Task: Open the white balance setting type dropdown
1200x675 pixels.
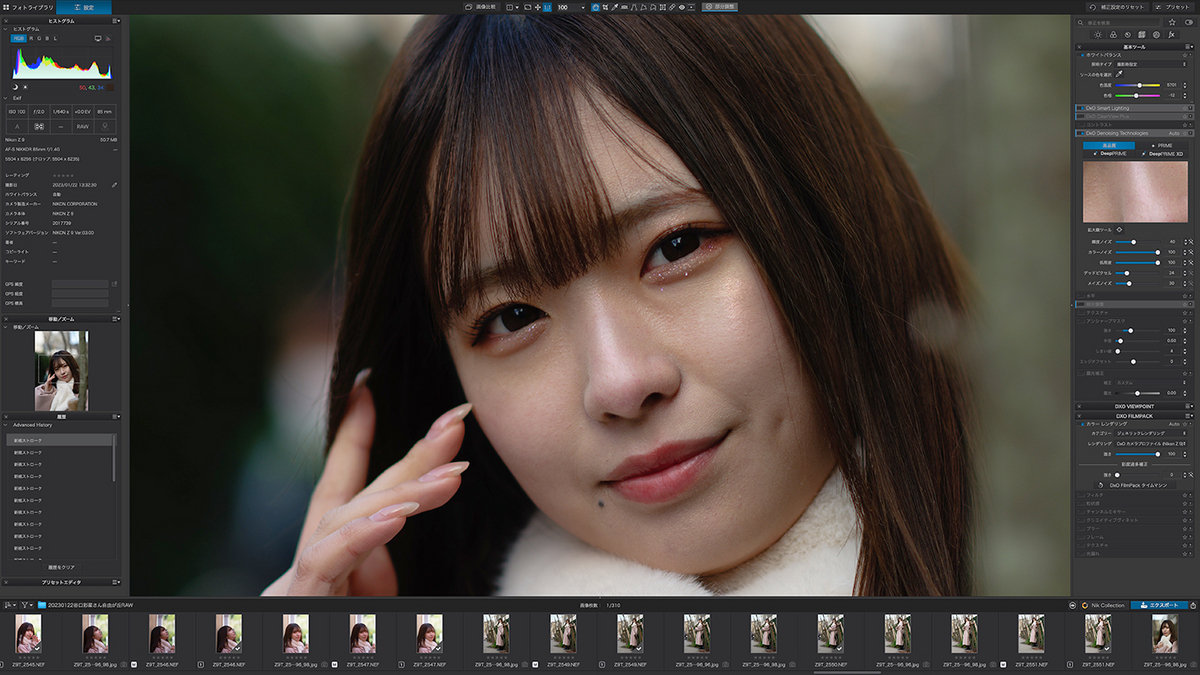Action: 1151,64
